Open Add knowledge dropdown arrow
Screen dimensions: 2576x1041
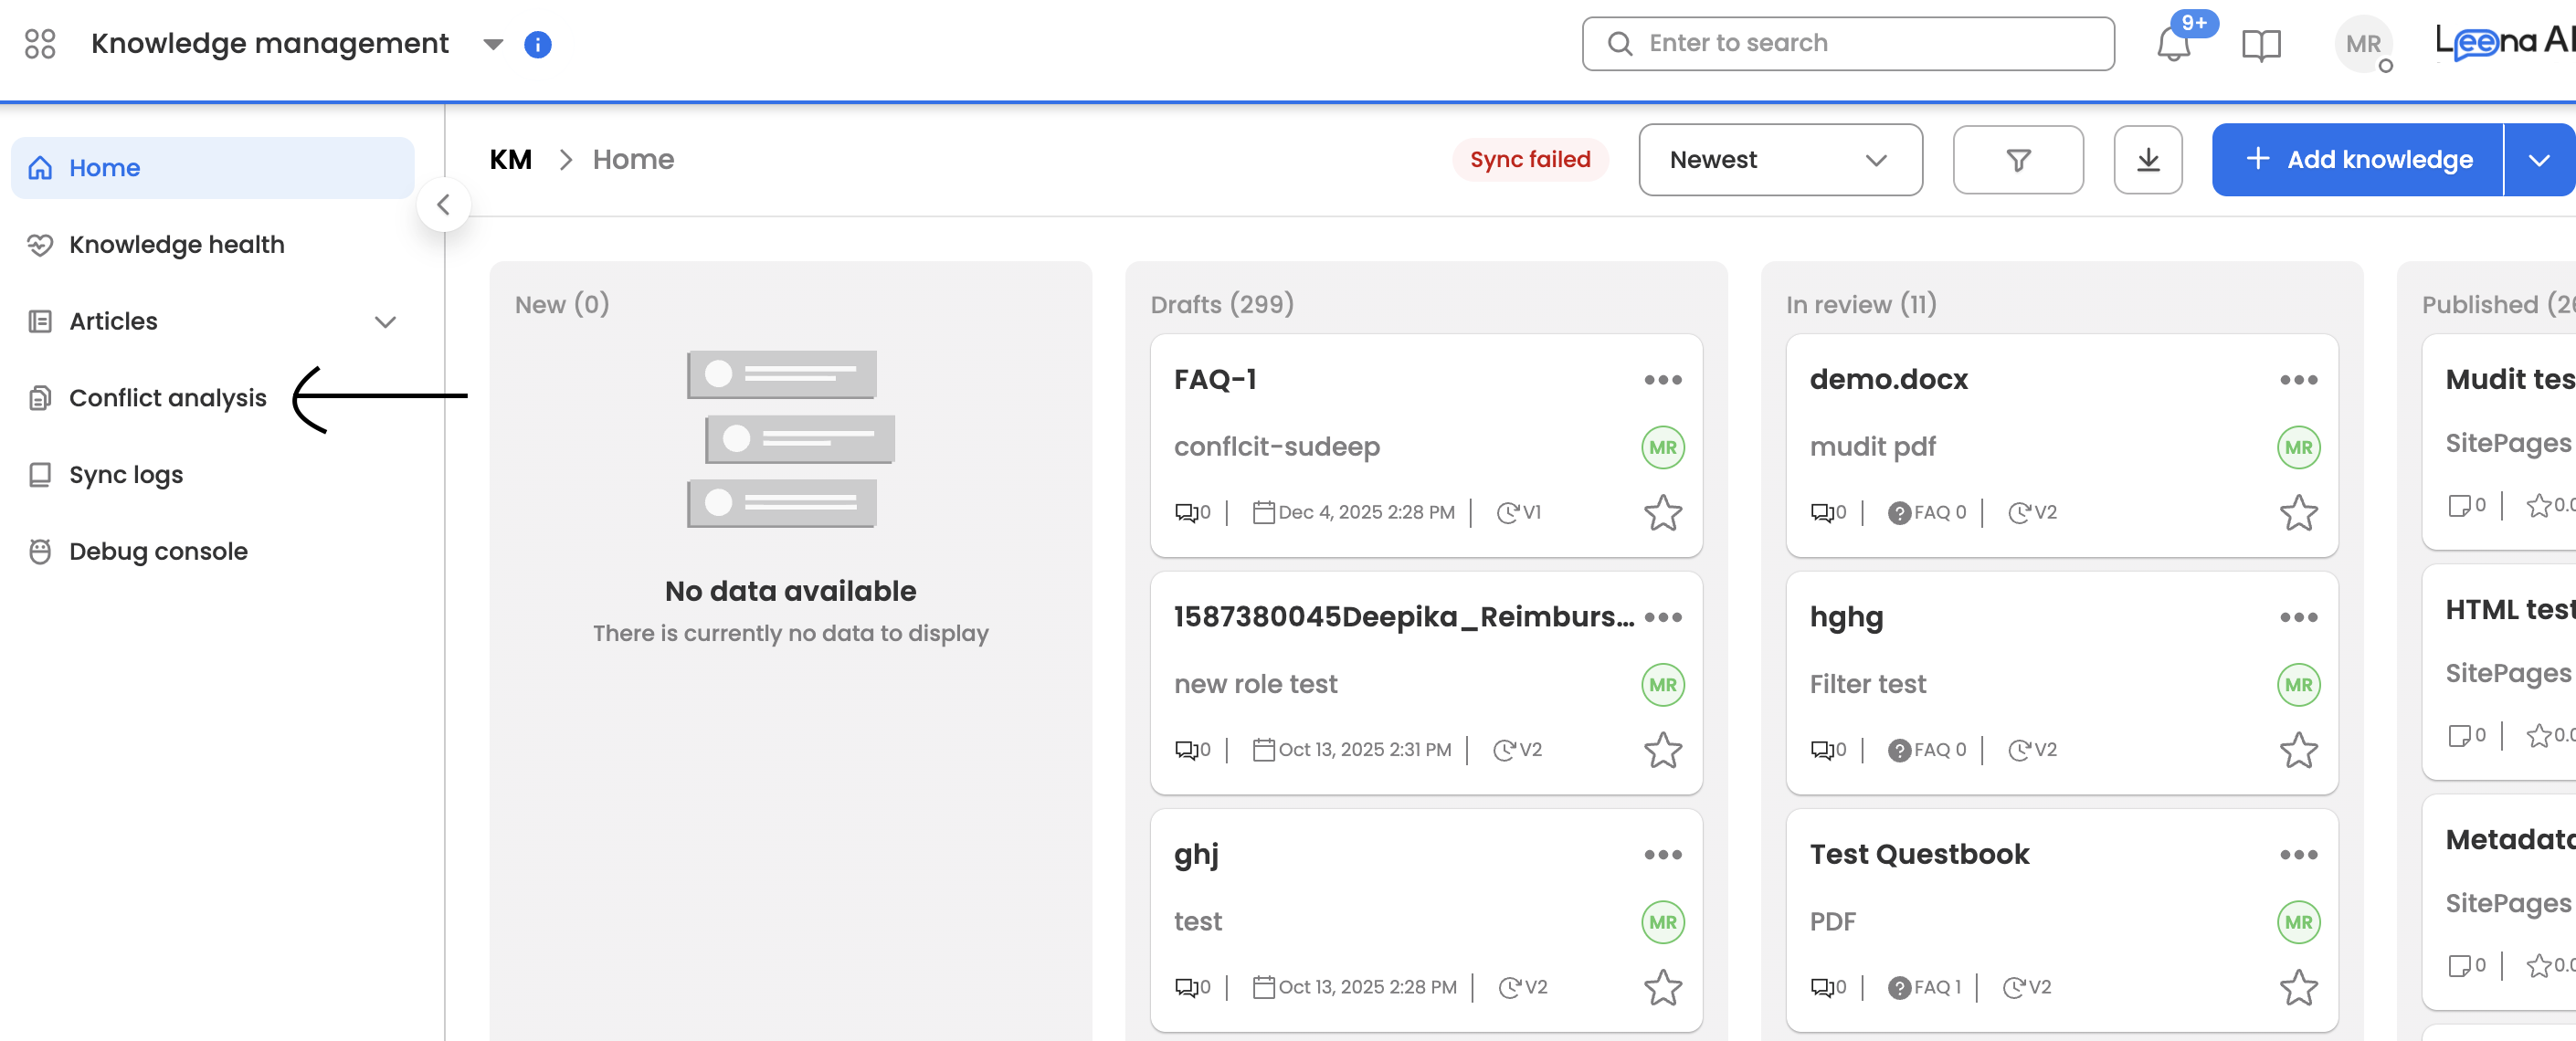pyautogui.click(x=2538, y=160)
